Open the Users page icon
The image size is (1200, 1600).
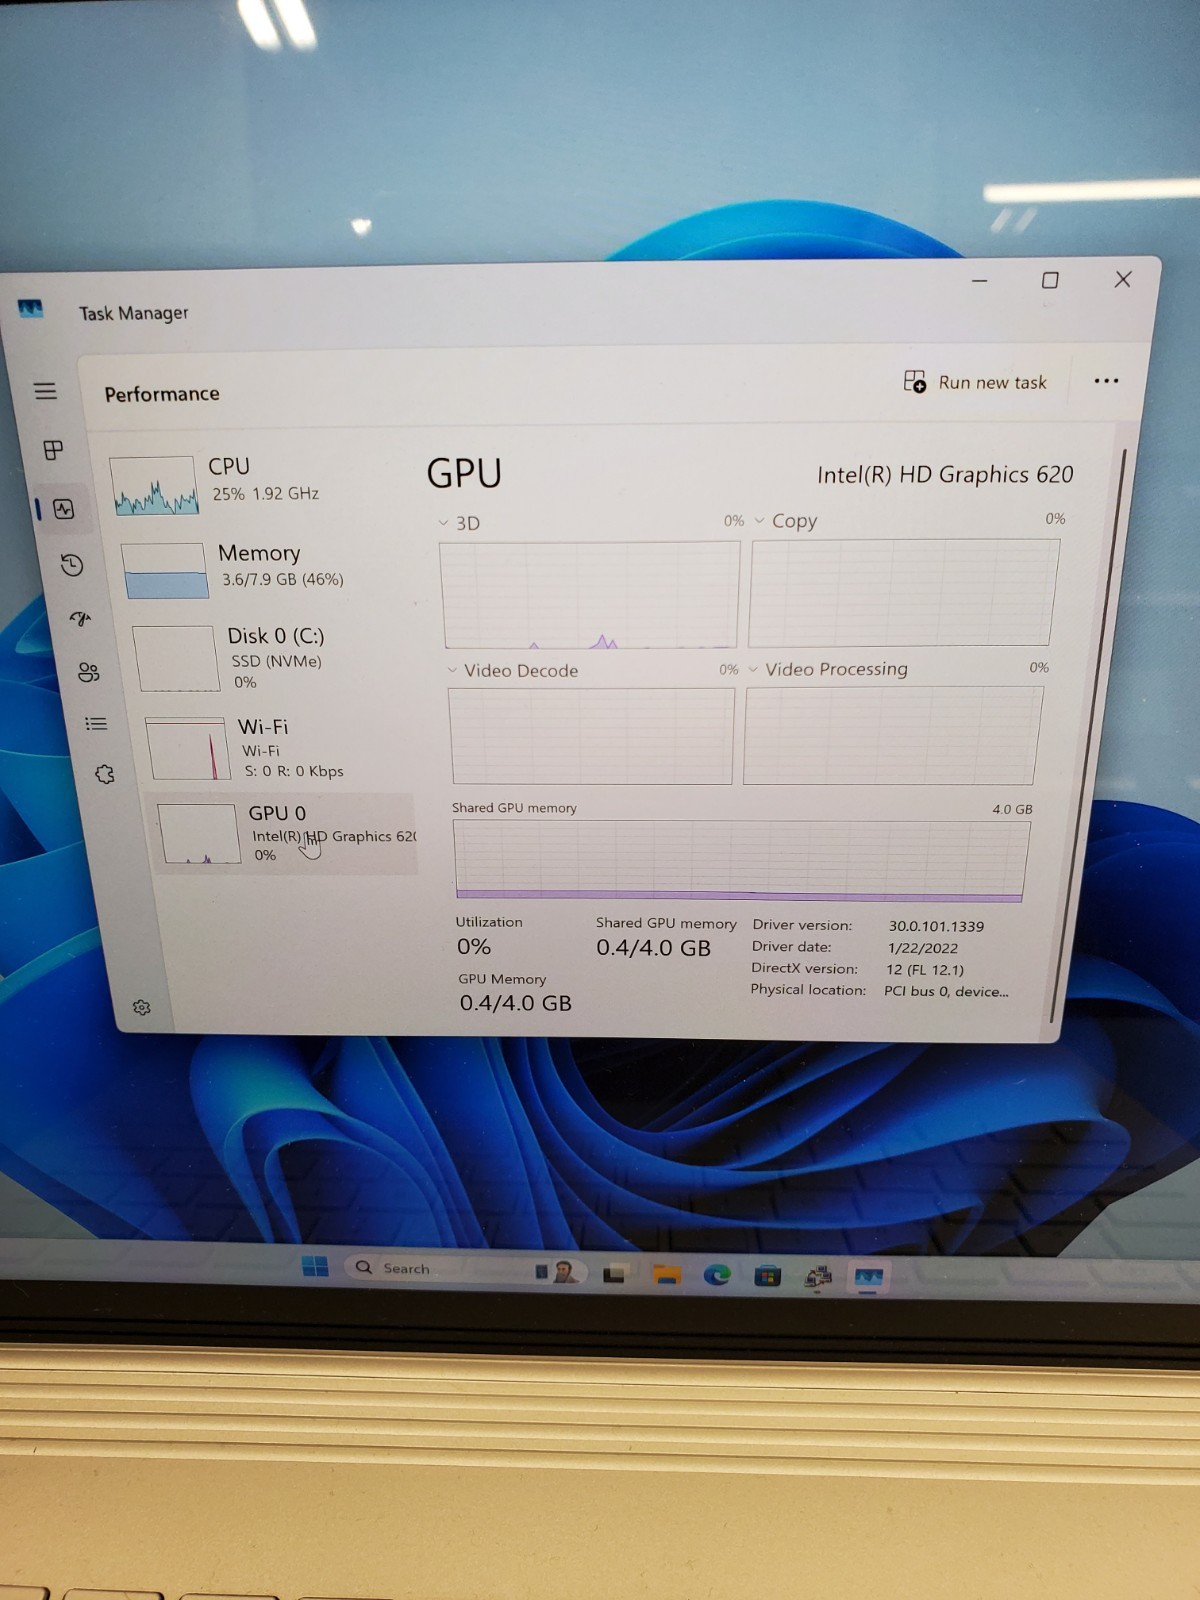[88, 672]
